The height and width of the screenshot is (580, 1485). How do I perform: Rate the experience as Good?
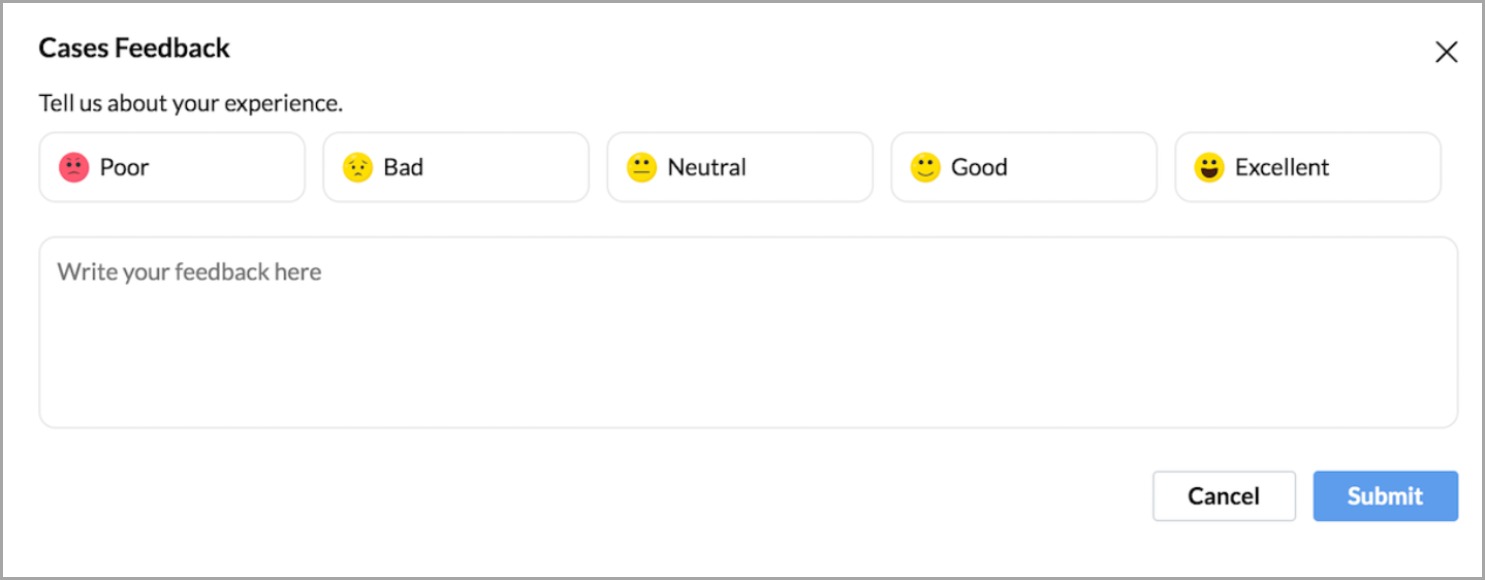tap(1024, 167)
